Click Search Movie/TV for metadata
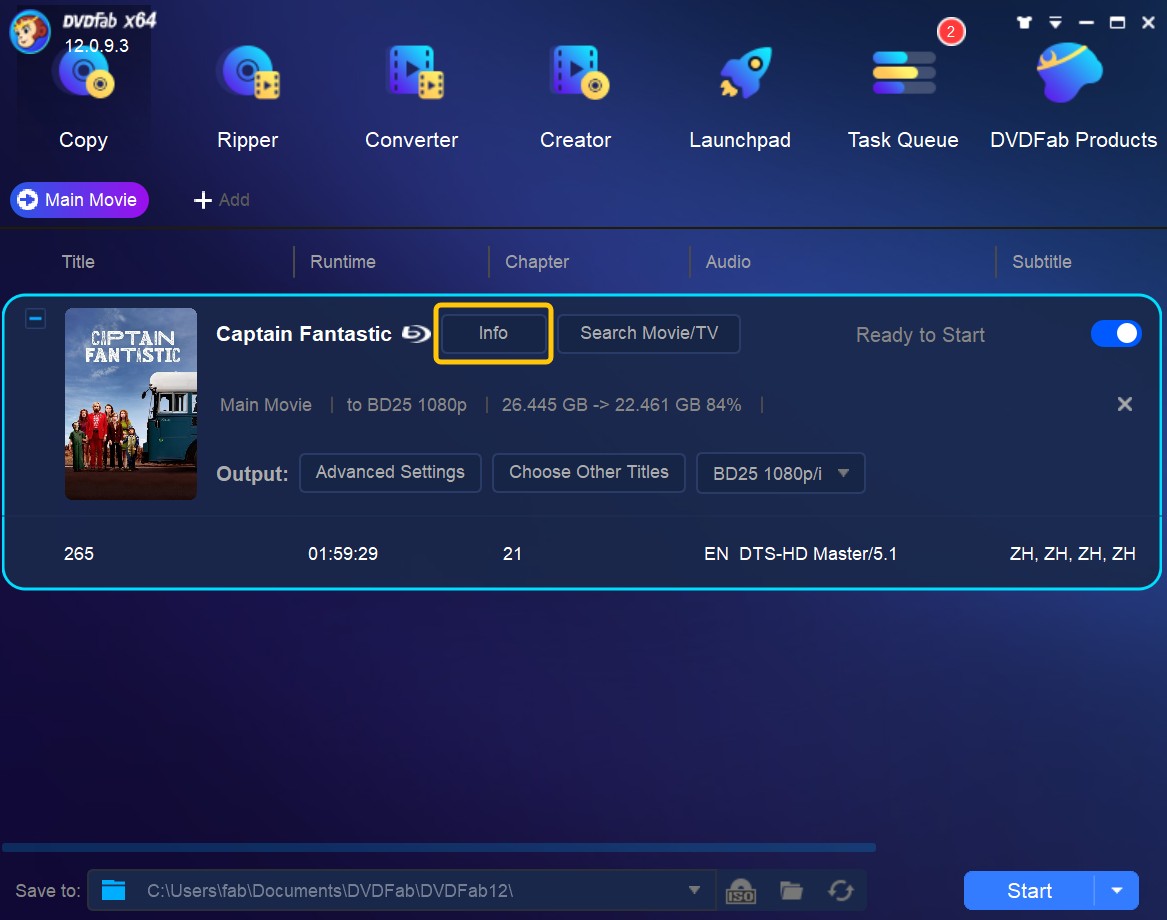The height and width of the screenshot is (920, 1167). point(648,334)
